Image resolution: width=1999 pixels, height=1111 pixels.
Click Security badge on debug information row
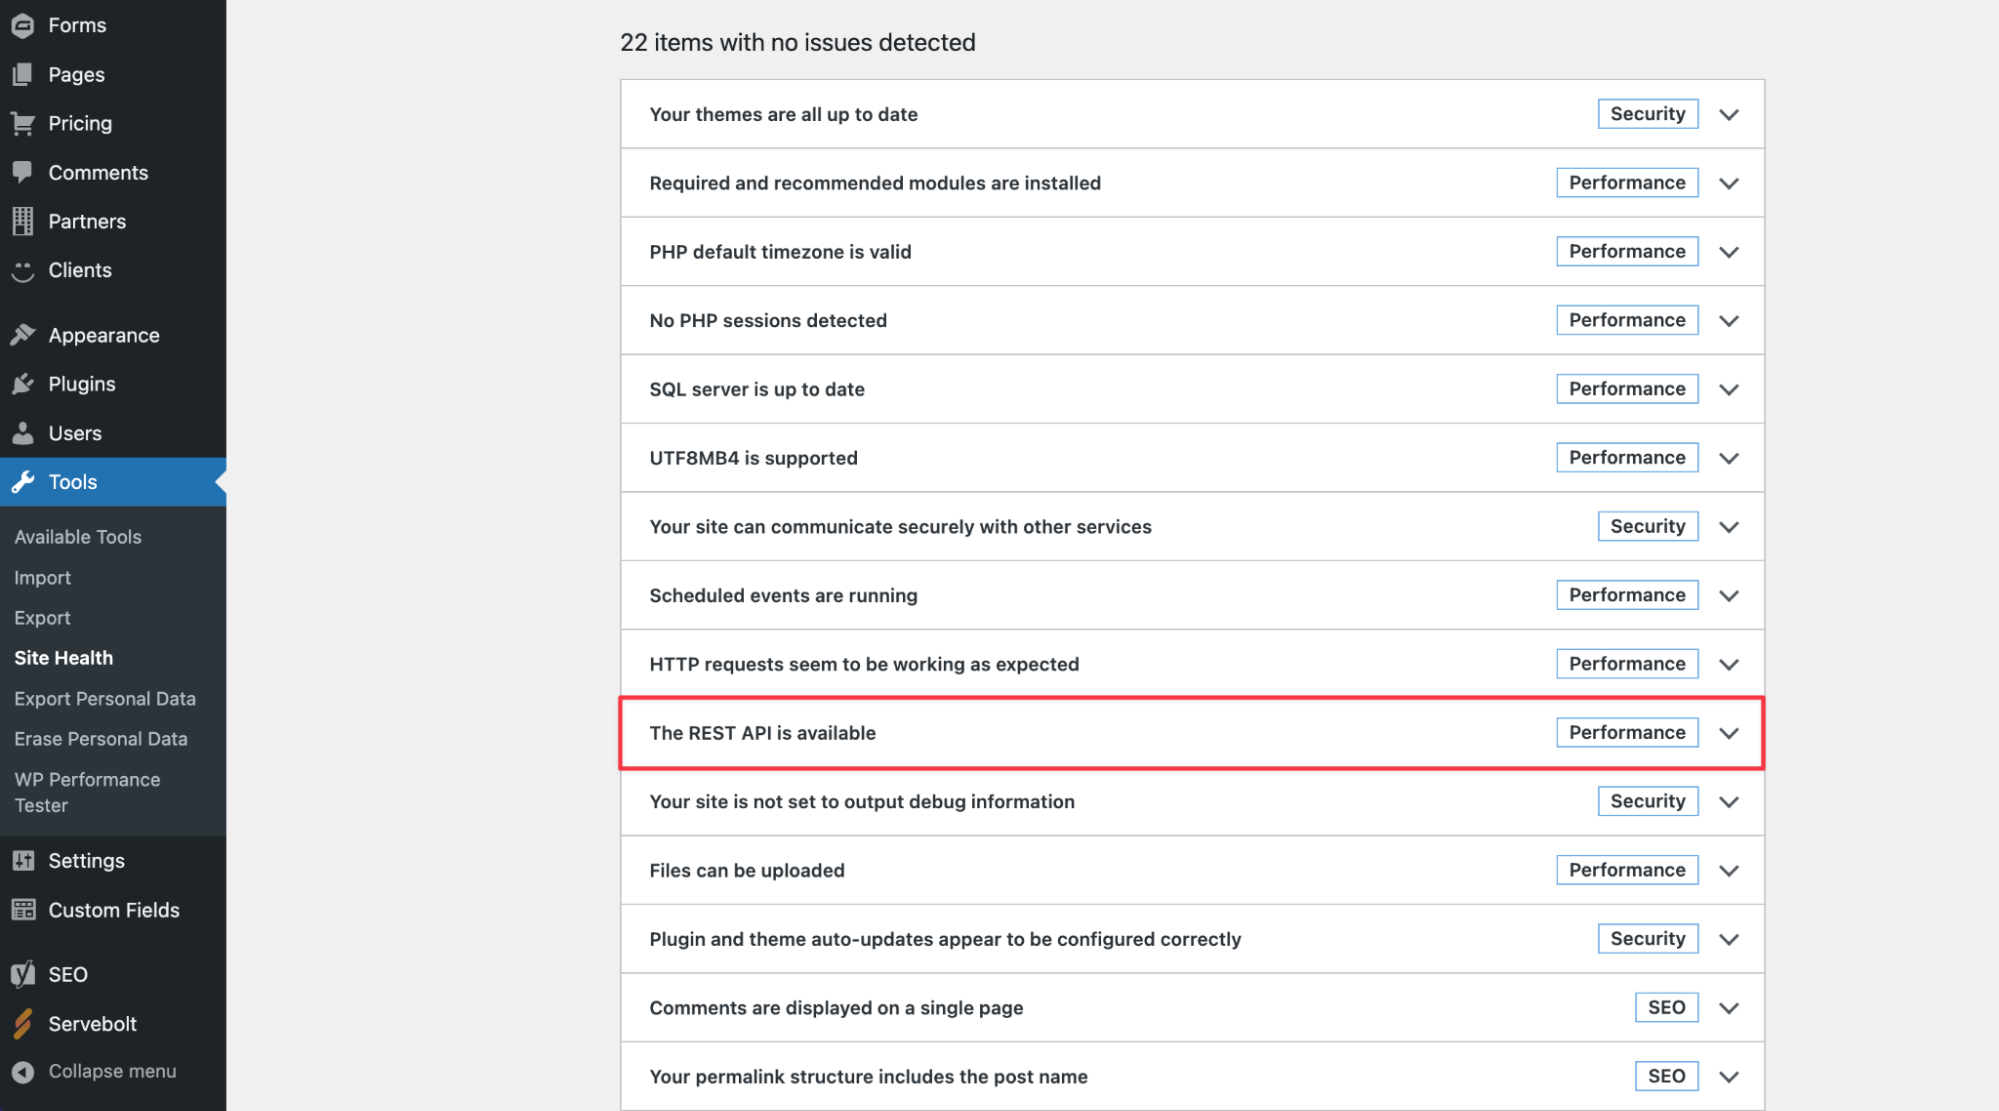[1647, 801]
